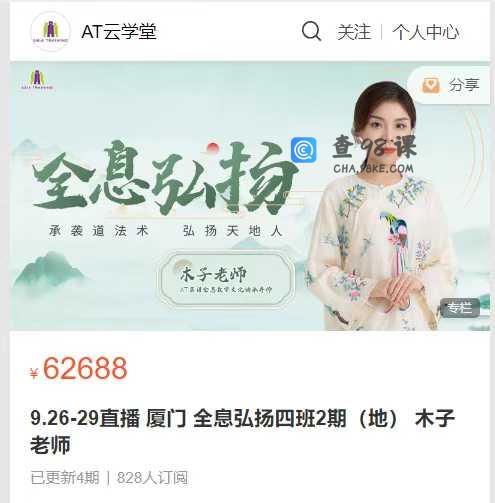Click the 已更新4期 update count

tap(65, 478)
